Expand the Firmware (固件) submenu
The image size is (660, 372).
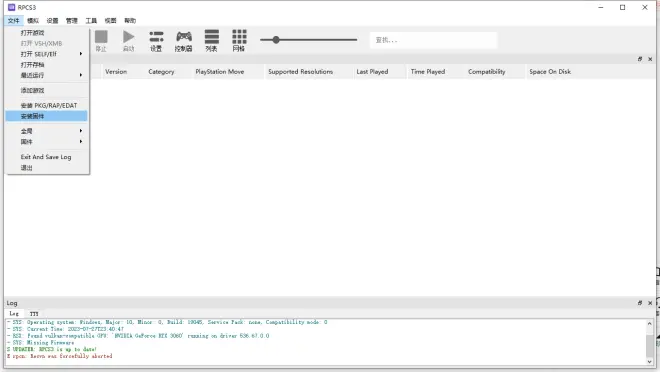click(x=46, y=142)
